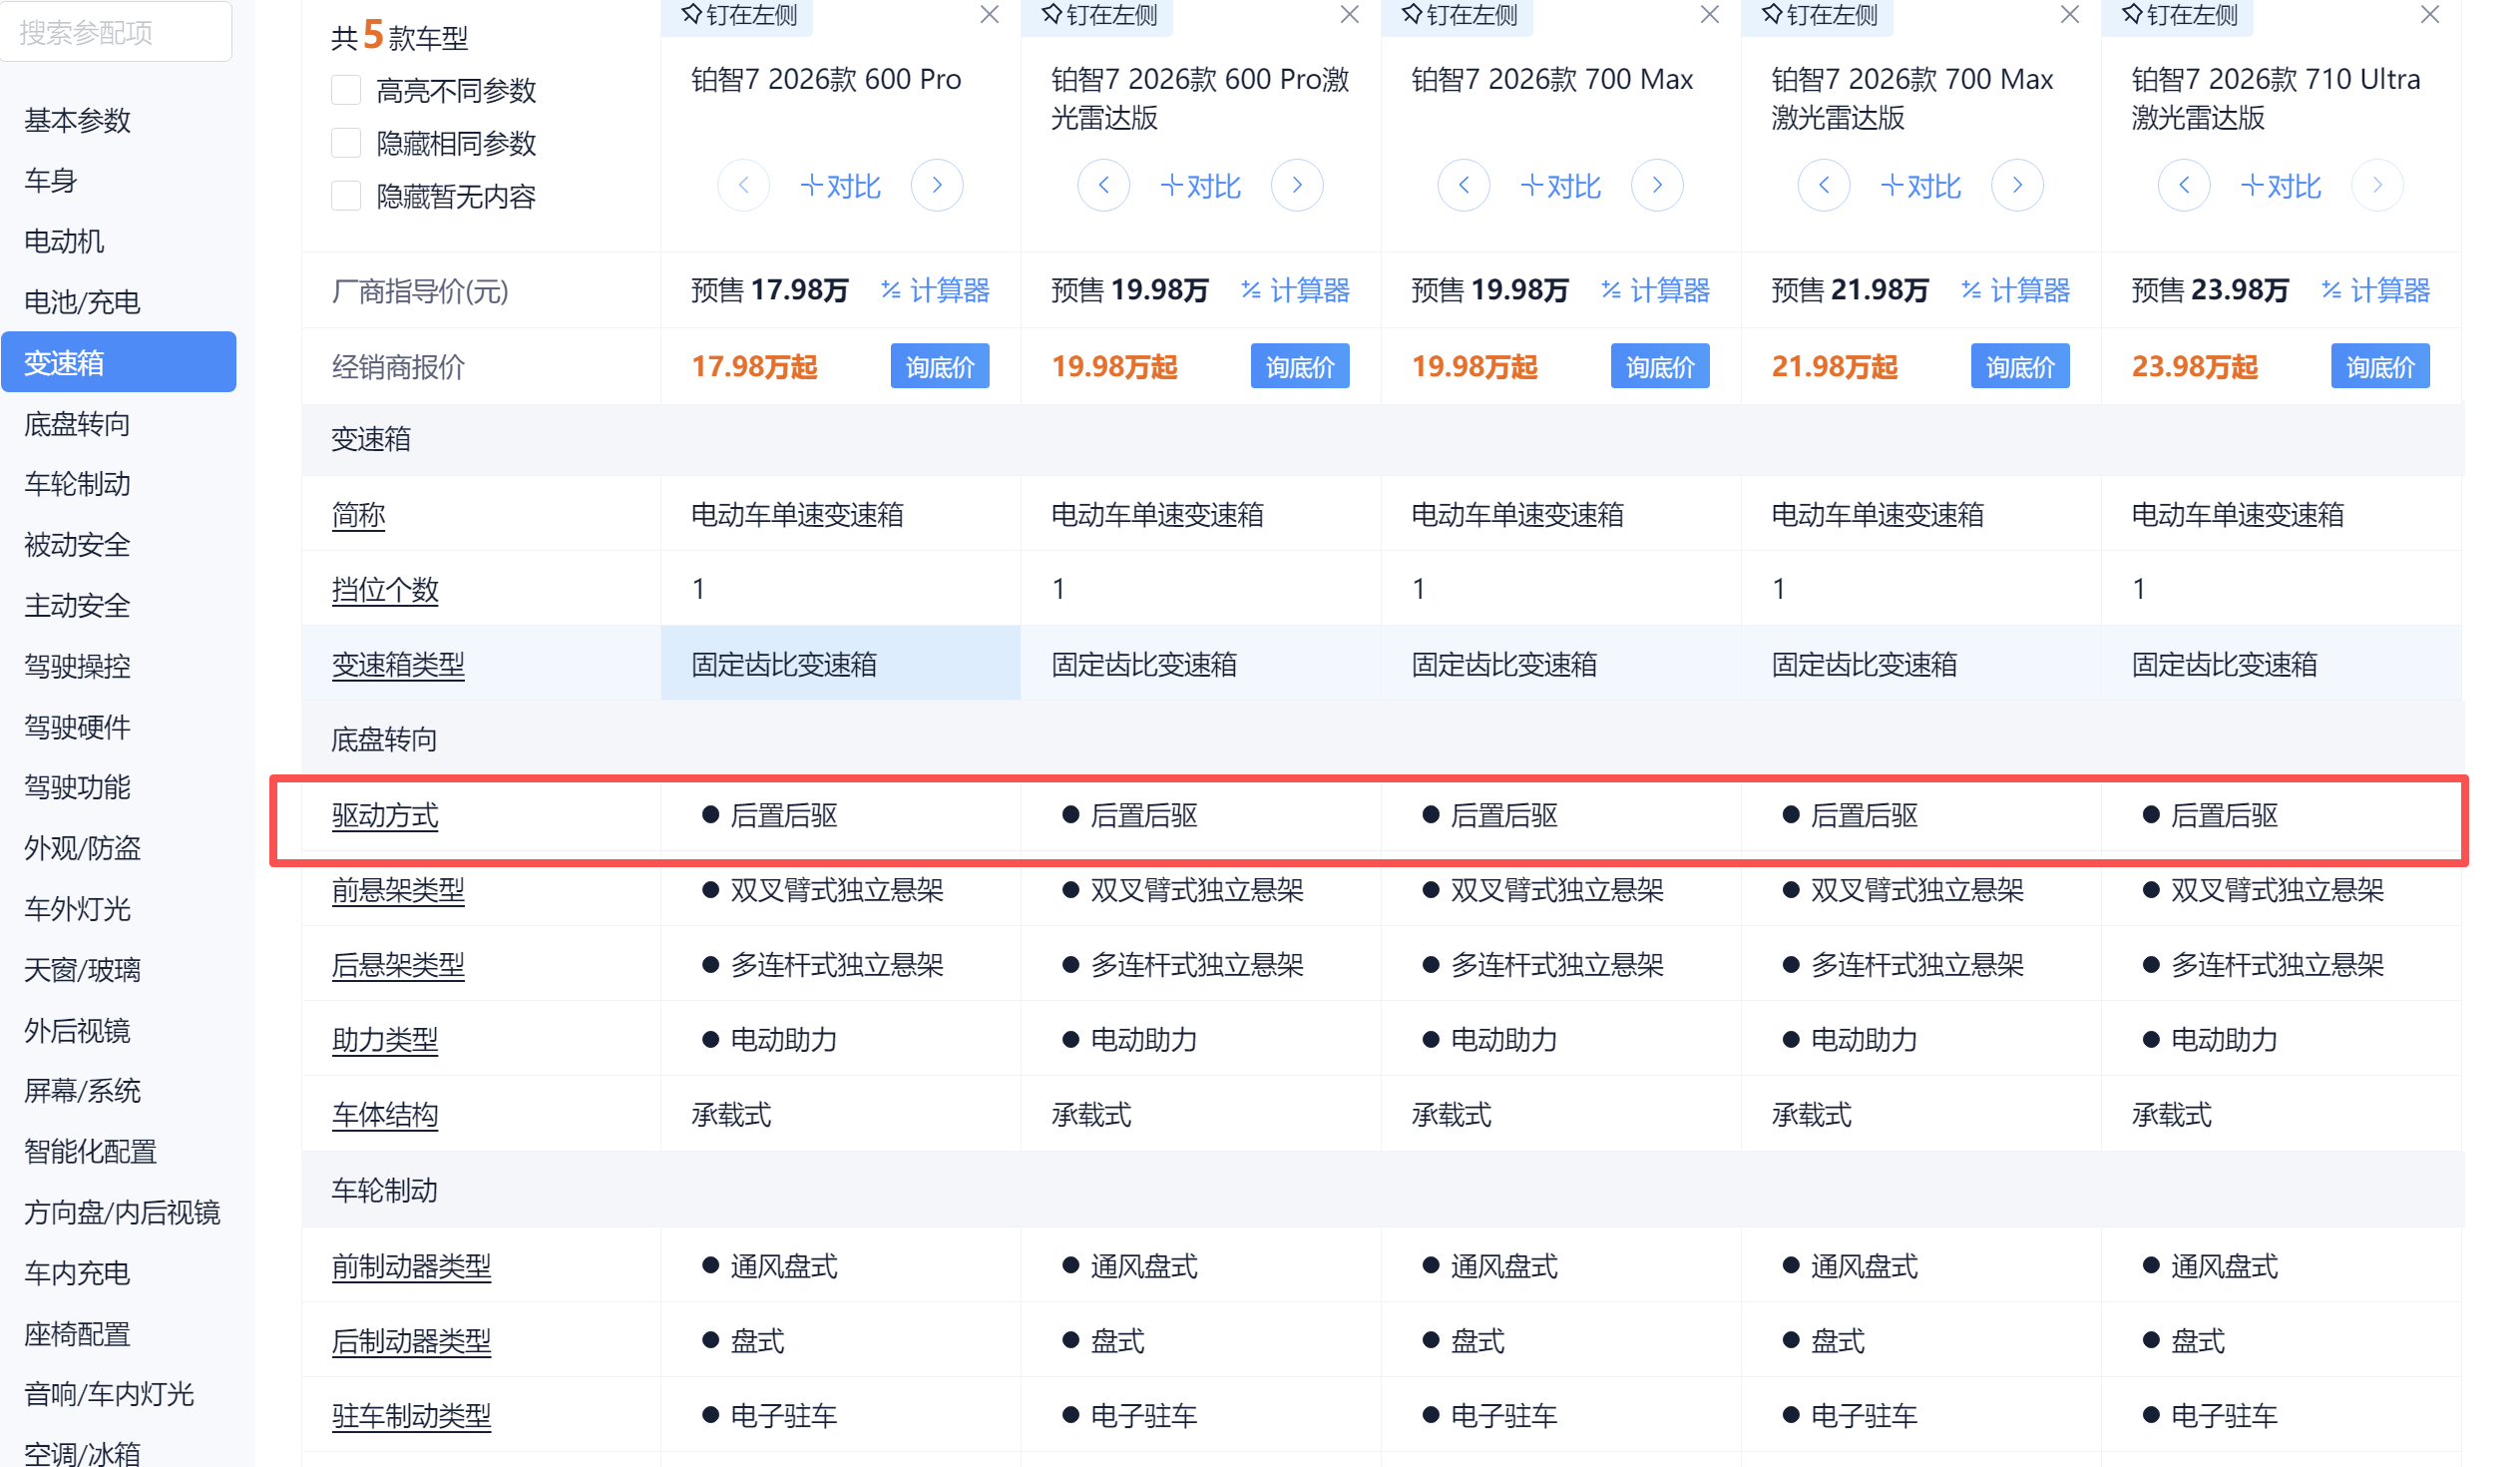Open calculator for 17.98万 model
Image resolution: width=2520 pixels, height=1467 pixels.
935,291
